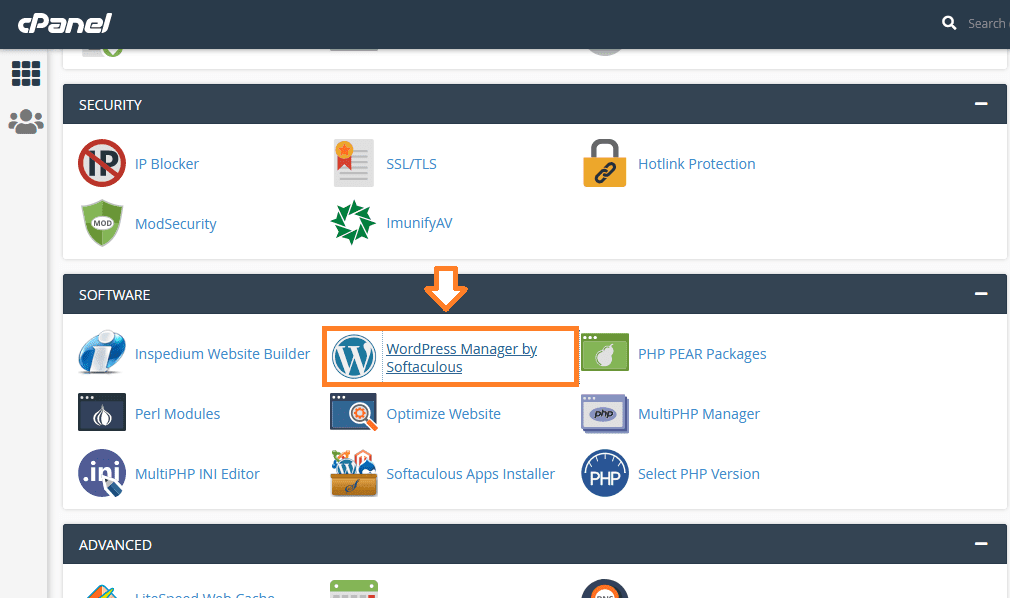Click the Select PHP Version gauge icon
Image resolution: width=1010 pixels, height=598 pixels.
[604, 473]
